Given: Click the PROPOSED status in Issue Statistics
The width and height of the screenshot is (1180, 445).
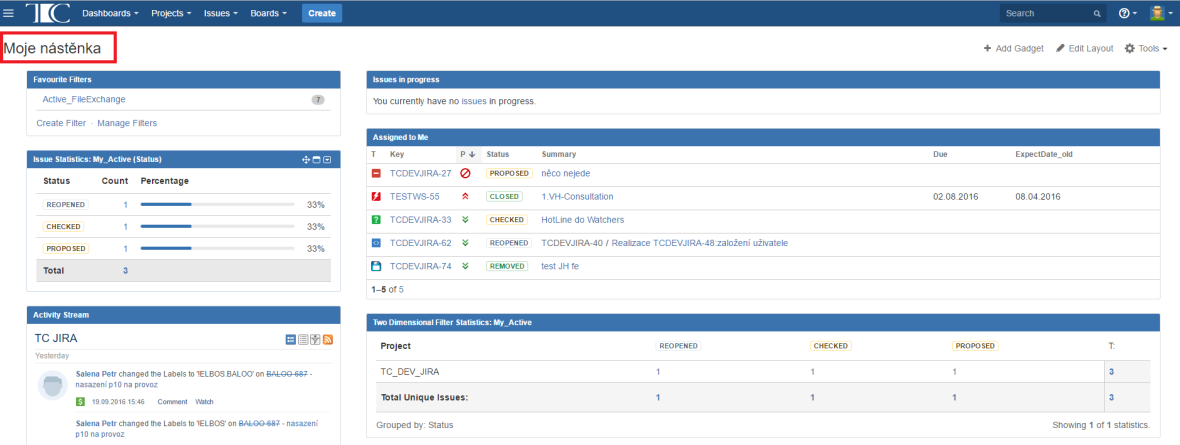Looking at the screenshot, I should point(65,248).
